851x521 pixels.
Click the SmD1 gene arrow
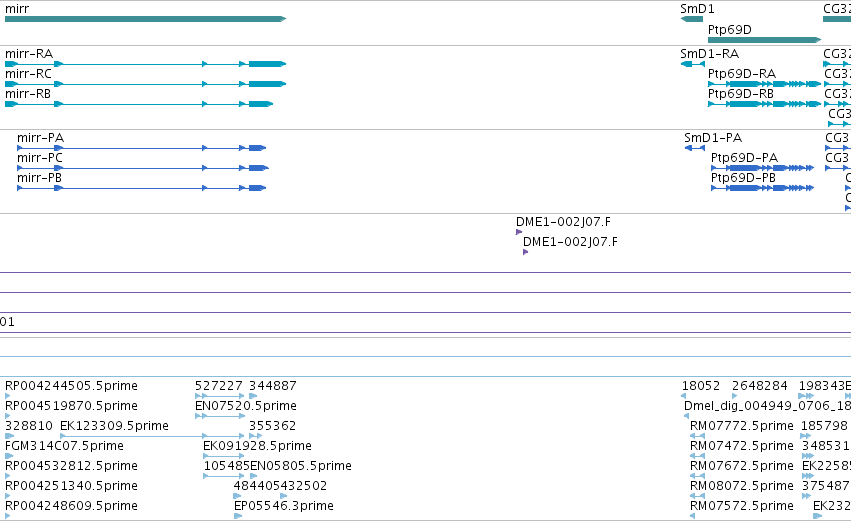(691, 19)
